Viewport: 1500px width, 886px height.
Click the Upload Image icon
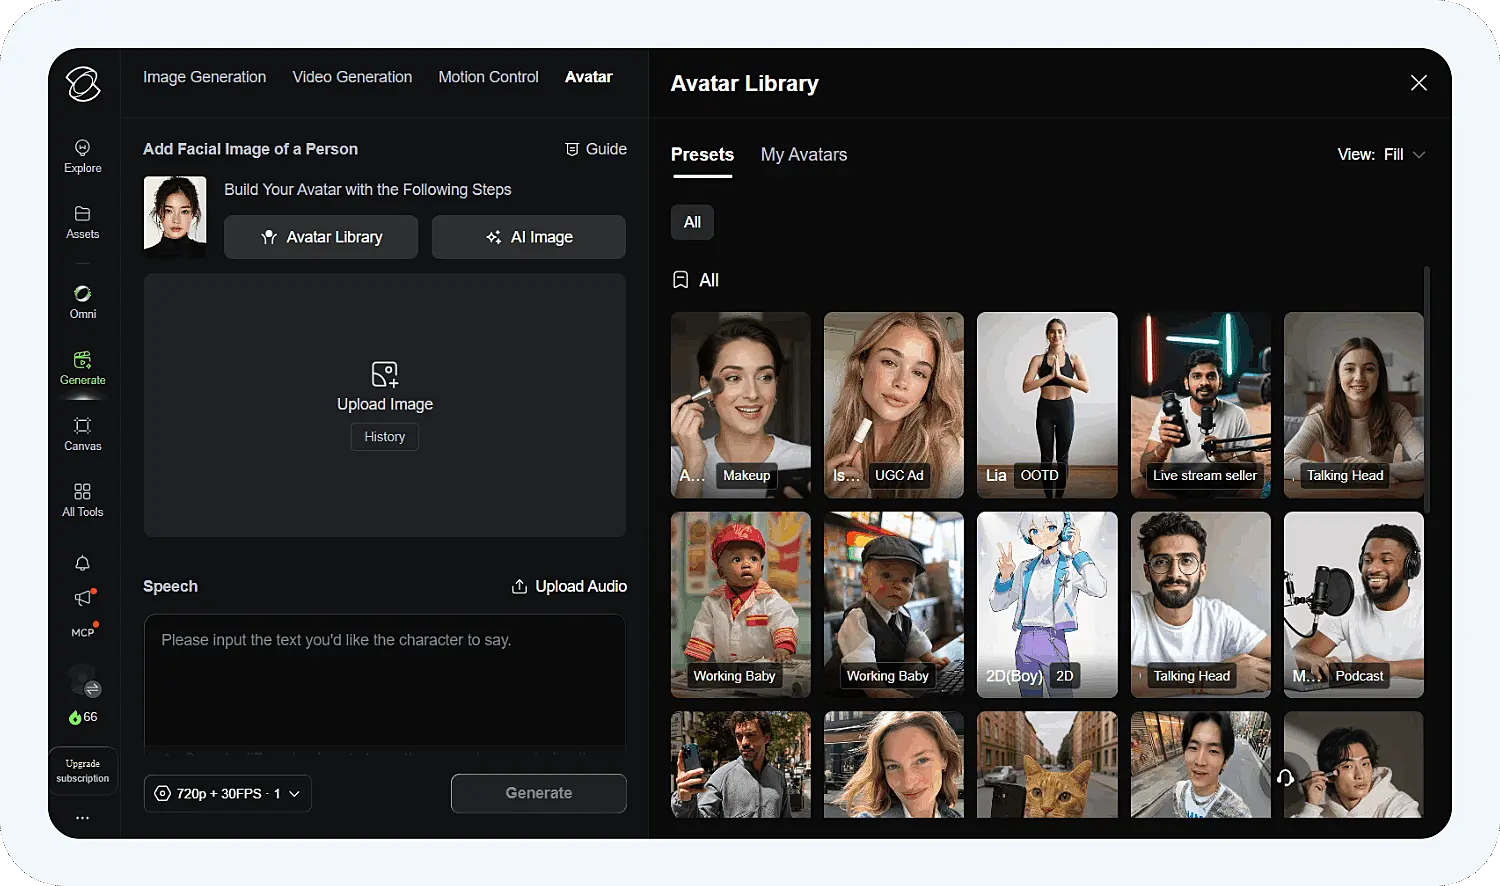[385, 374]
